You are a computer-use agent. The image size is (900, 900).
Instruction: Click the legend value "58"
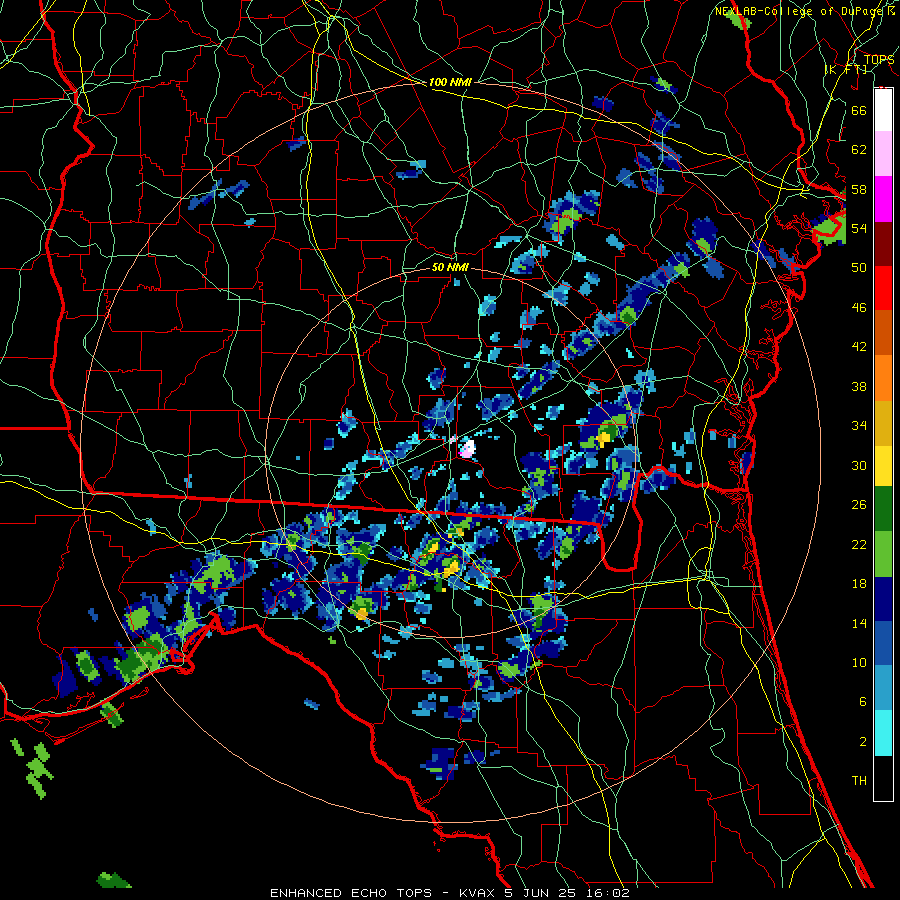point(859,189)
